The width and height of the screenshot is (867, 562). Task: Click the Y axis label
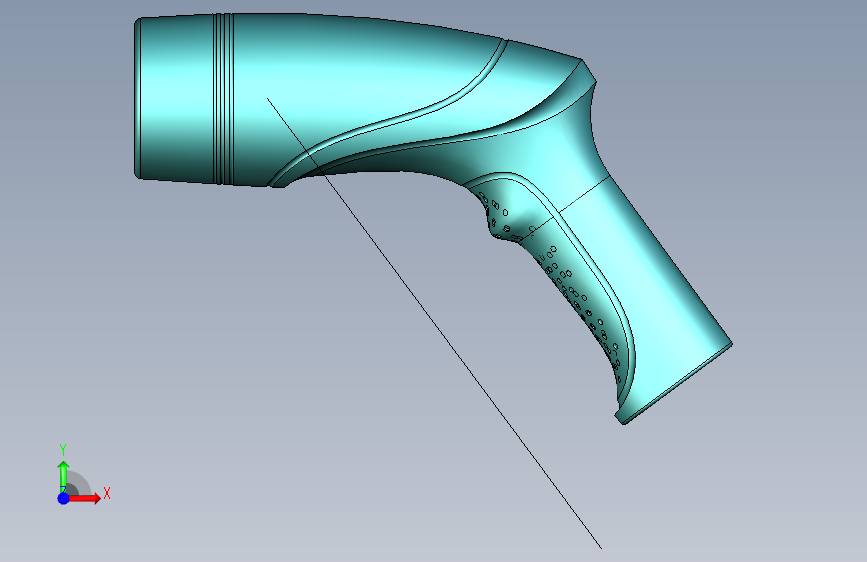(x=63, y=450)
